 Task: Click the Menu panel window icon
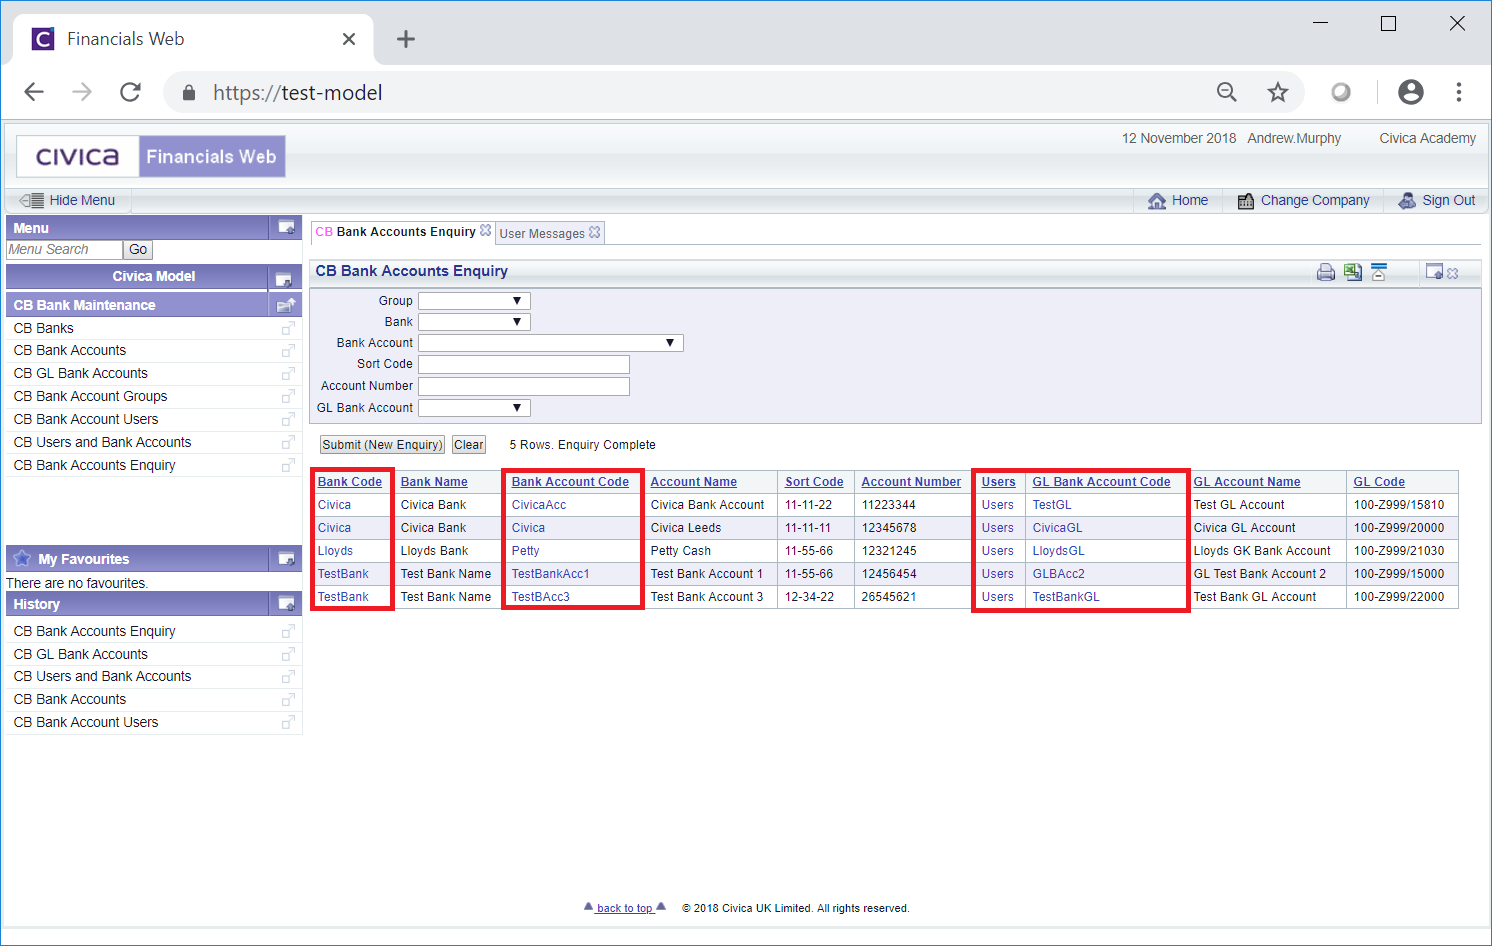pos(286,228)
